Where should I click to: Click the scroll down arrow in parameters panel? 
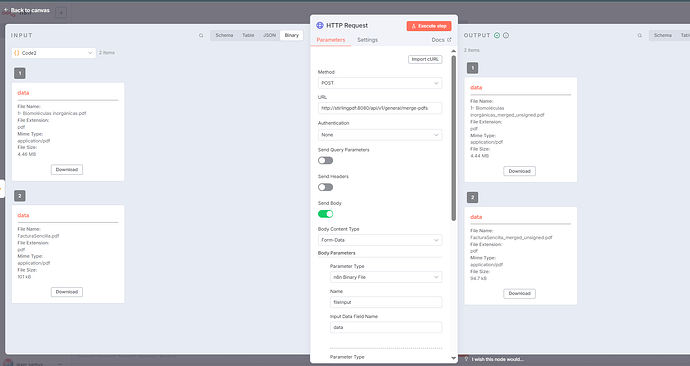click(454, 359)
